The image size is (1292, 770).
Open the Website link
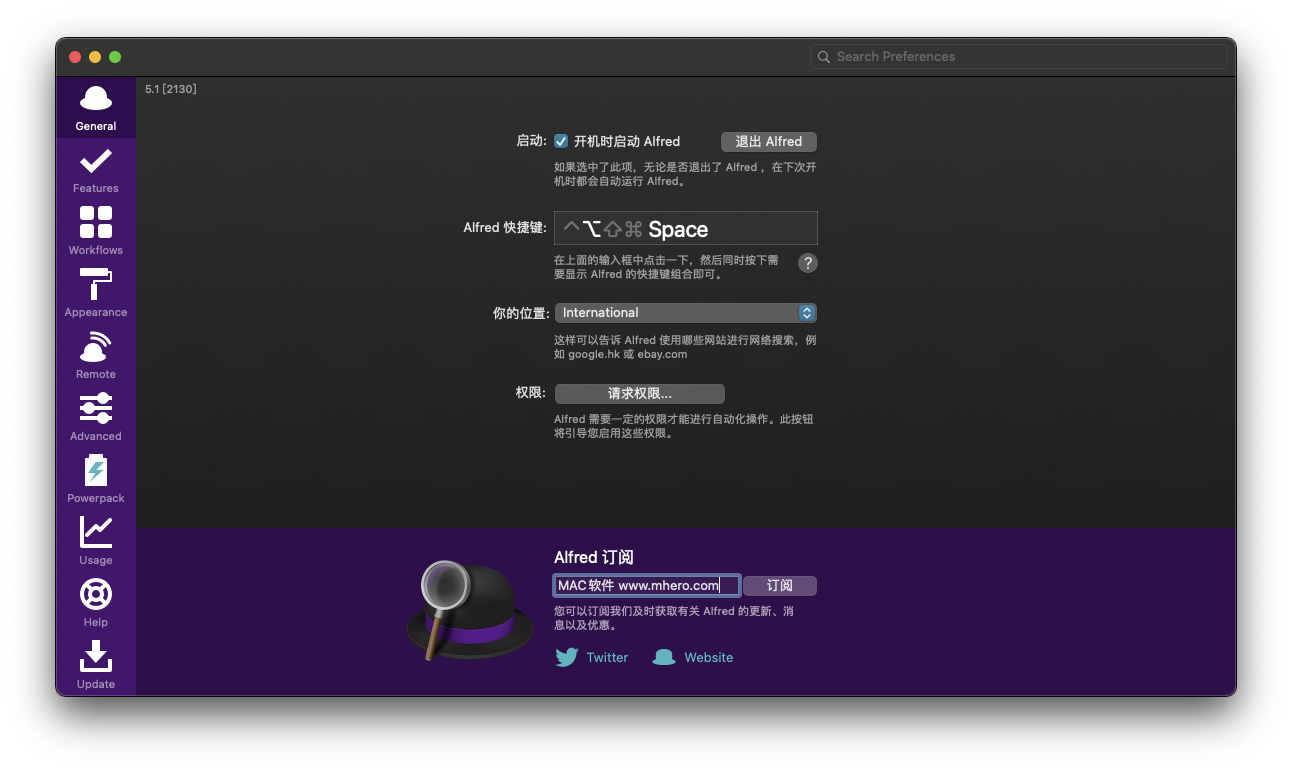pos(709,657)
